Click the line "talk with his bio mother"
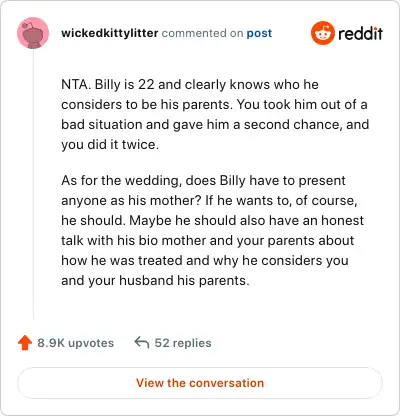The image size is (400, 416). [x=207, y=241]
